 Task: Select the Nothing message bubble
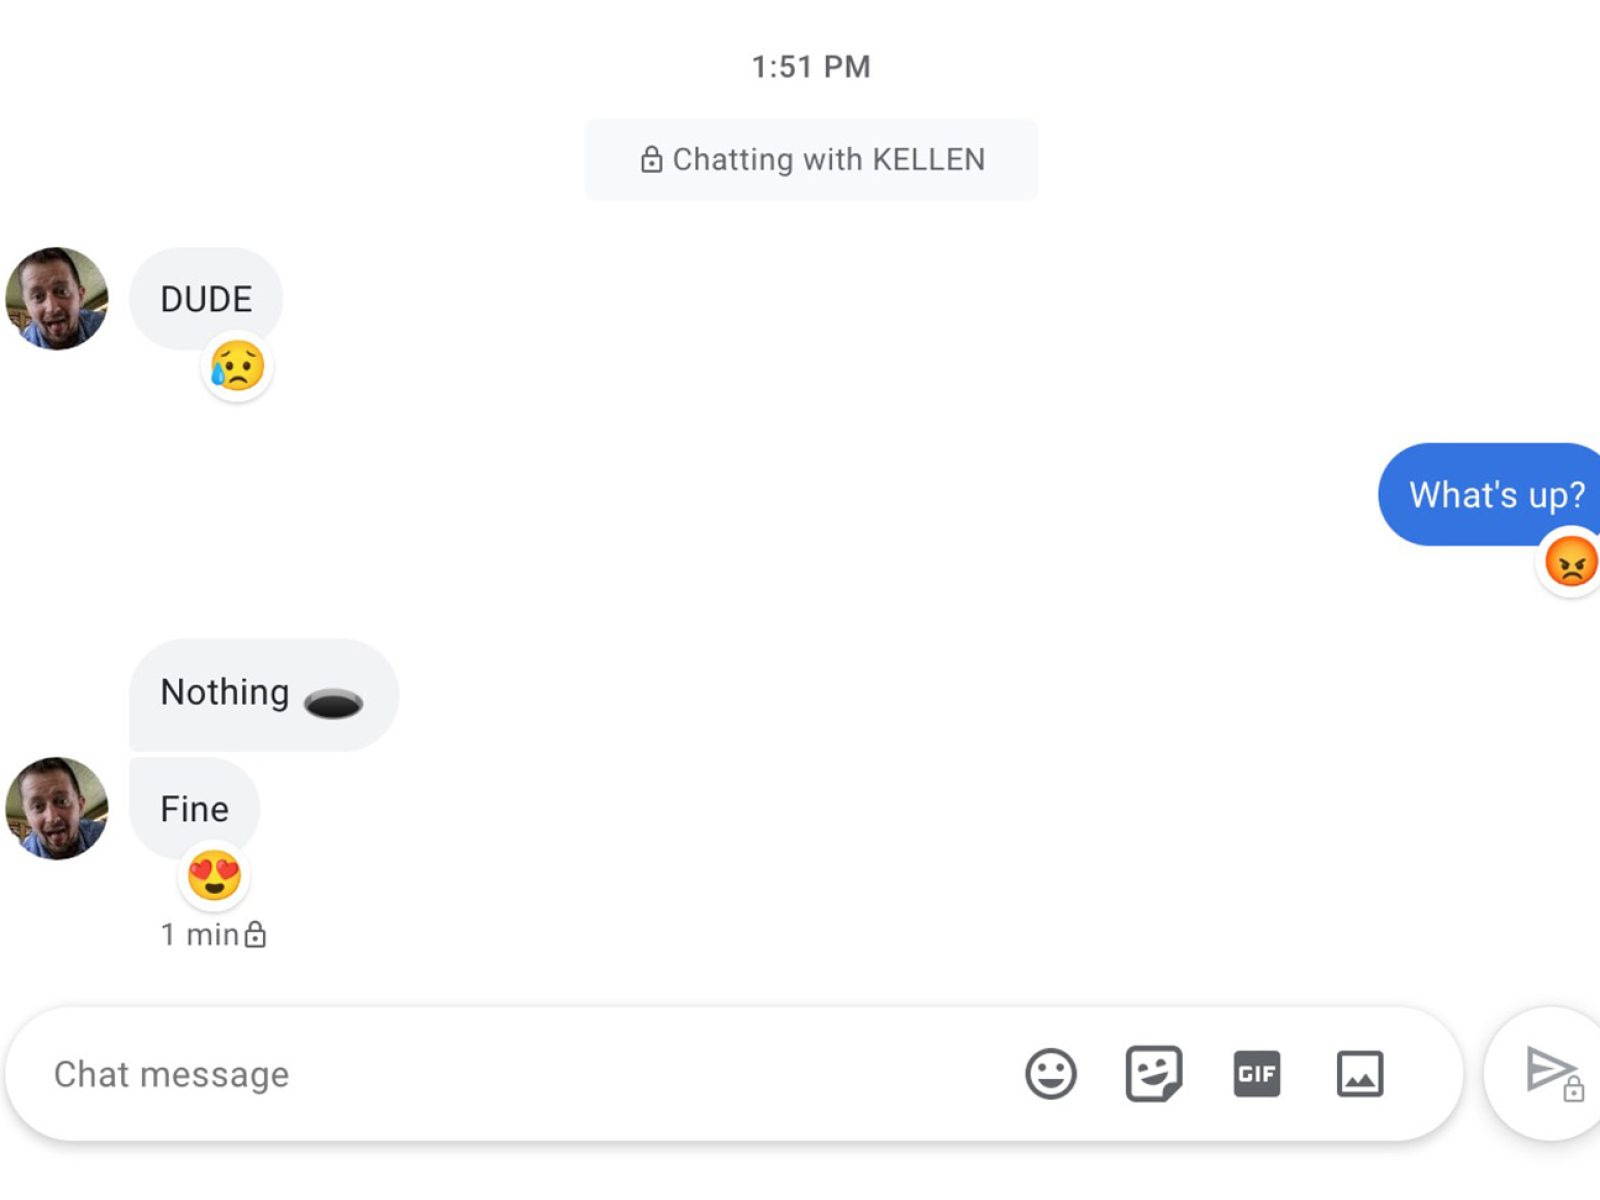pos(262,694)
